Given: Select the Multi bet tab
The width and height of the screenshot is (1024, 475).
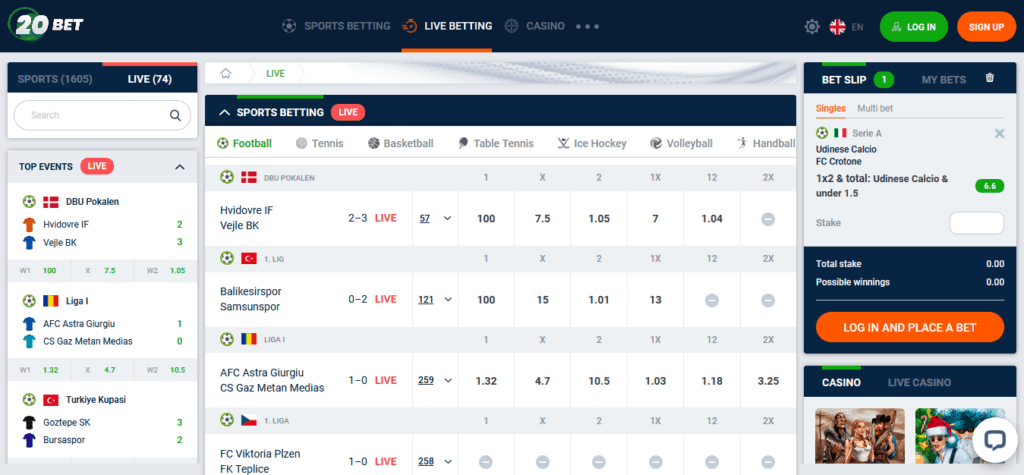Looking at the screenshot, I should point(875,108).
